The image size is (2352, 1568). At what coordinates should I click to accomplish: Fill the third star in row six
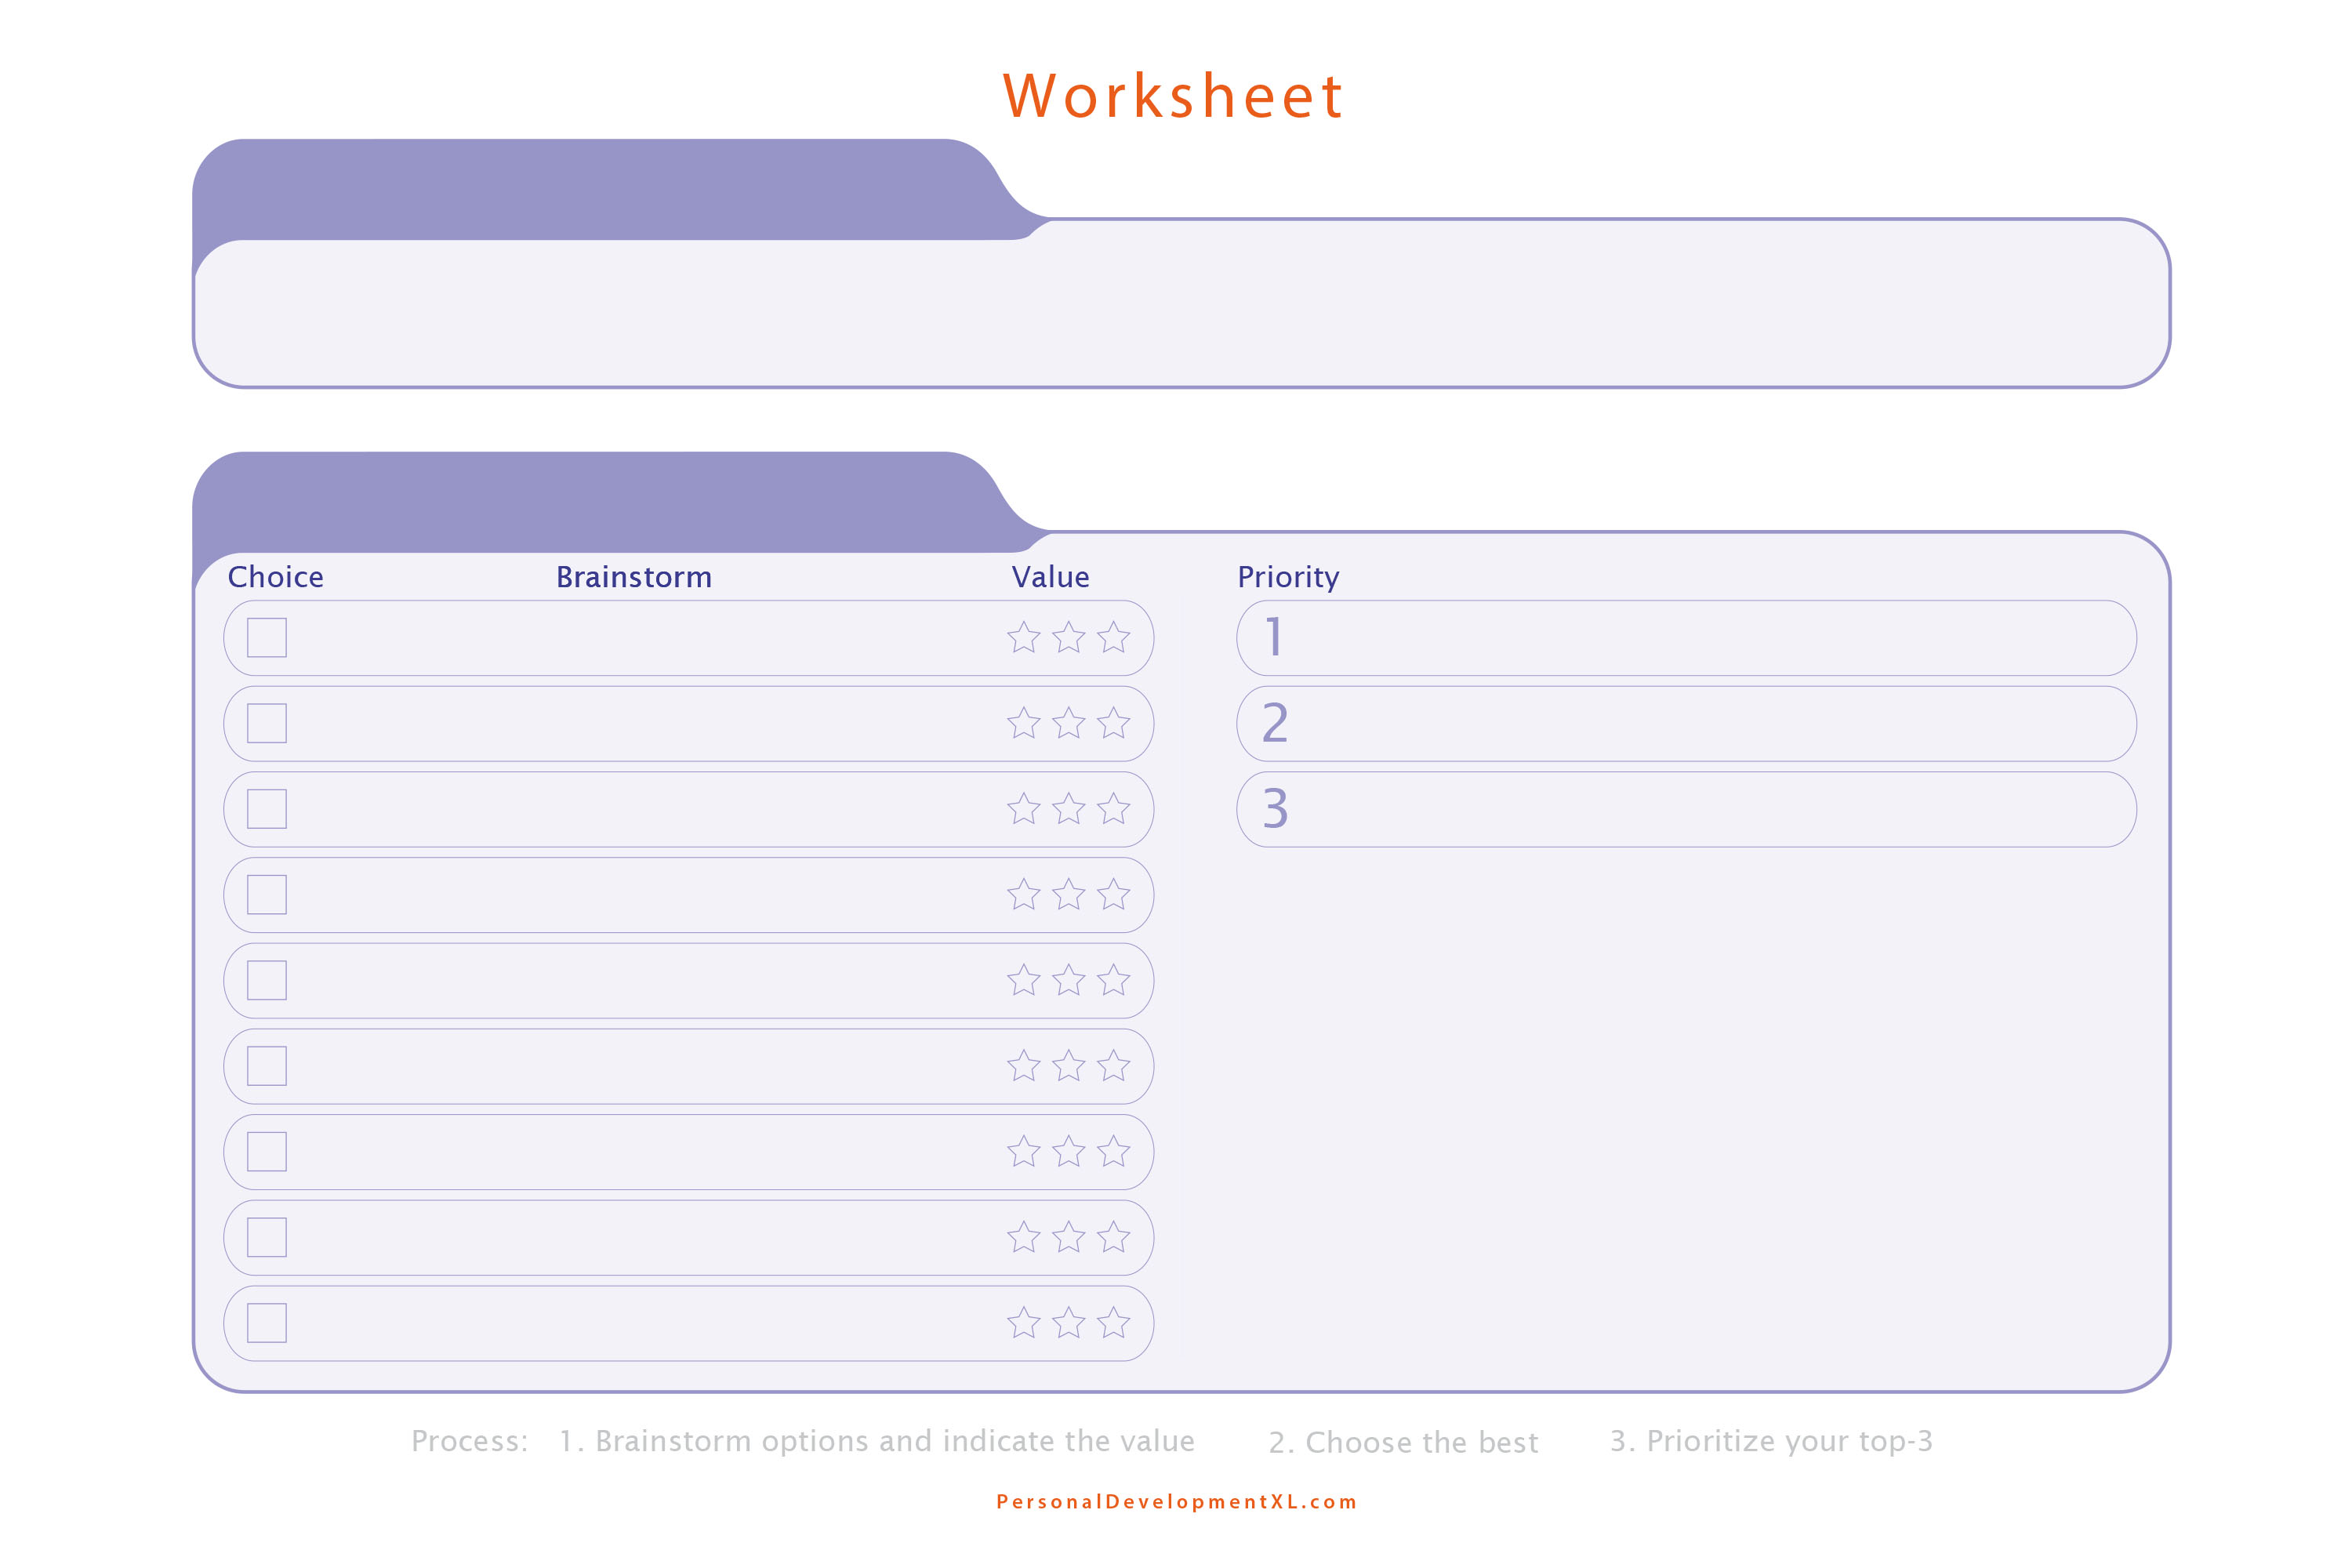1113,1066
